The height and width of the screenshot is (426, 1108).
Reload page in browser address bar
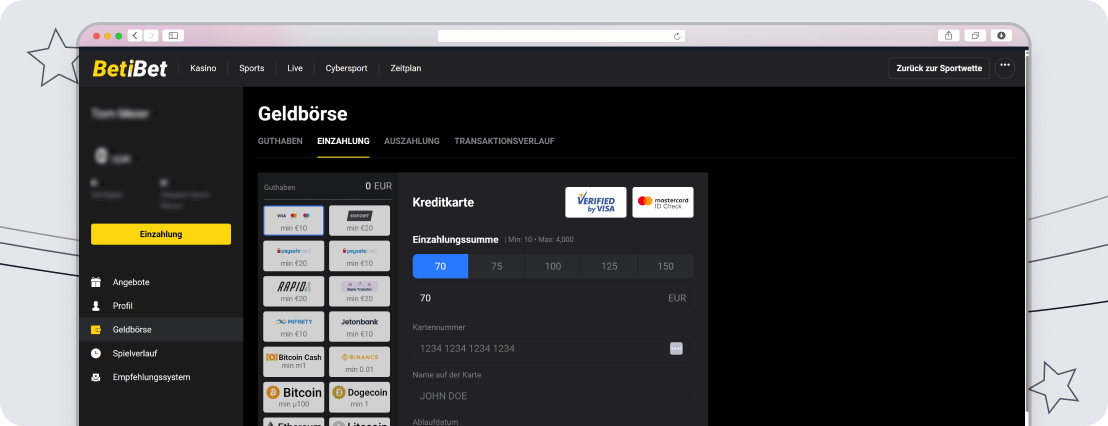pyautogui.click(x=678, y=35)
